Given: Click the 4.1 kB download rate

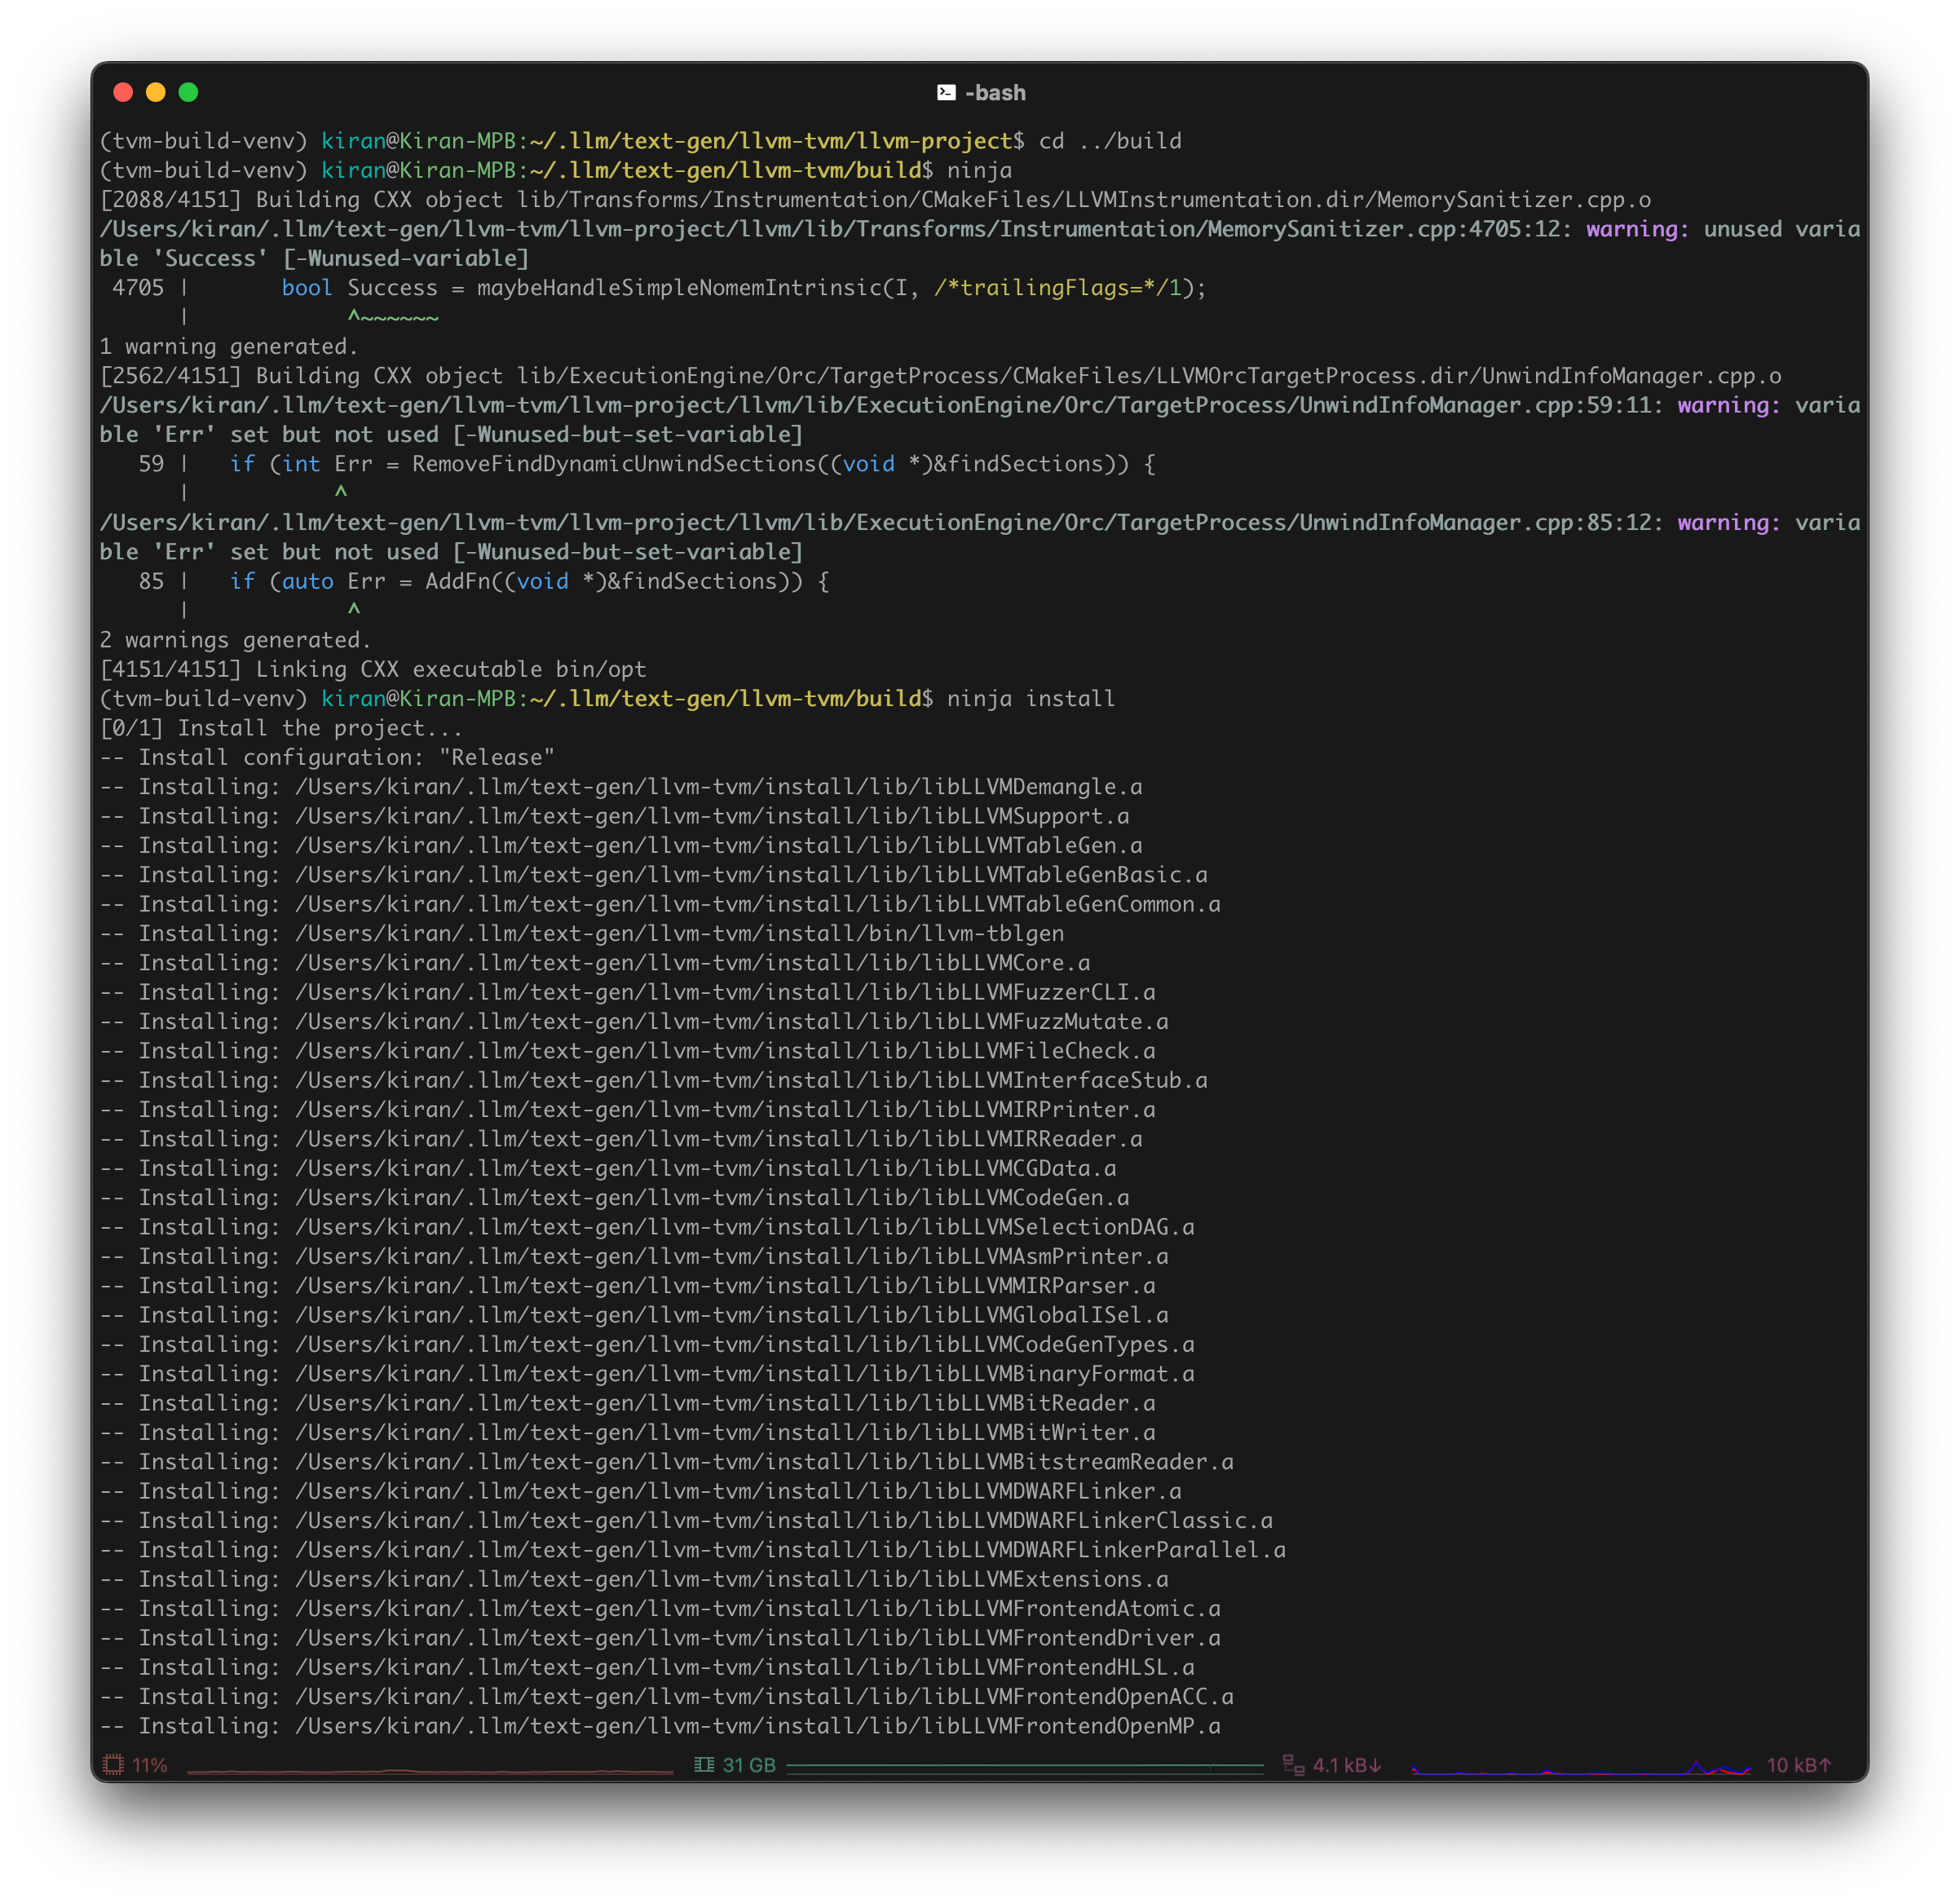Looking at the screenshot, I should [x=1346, y=1765].
